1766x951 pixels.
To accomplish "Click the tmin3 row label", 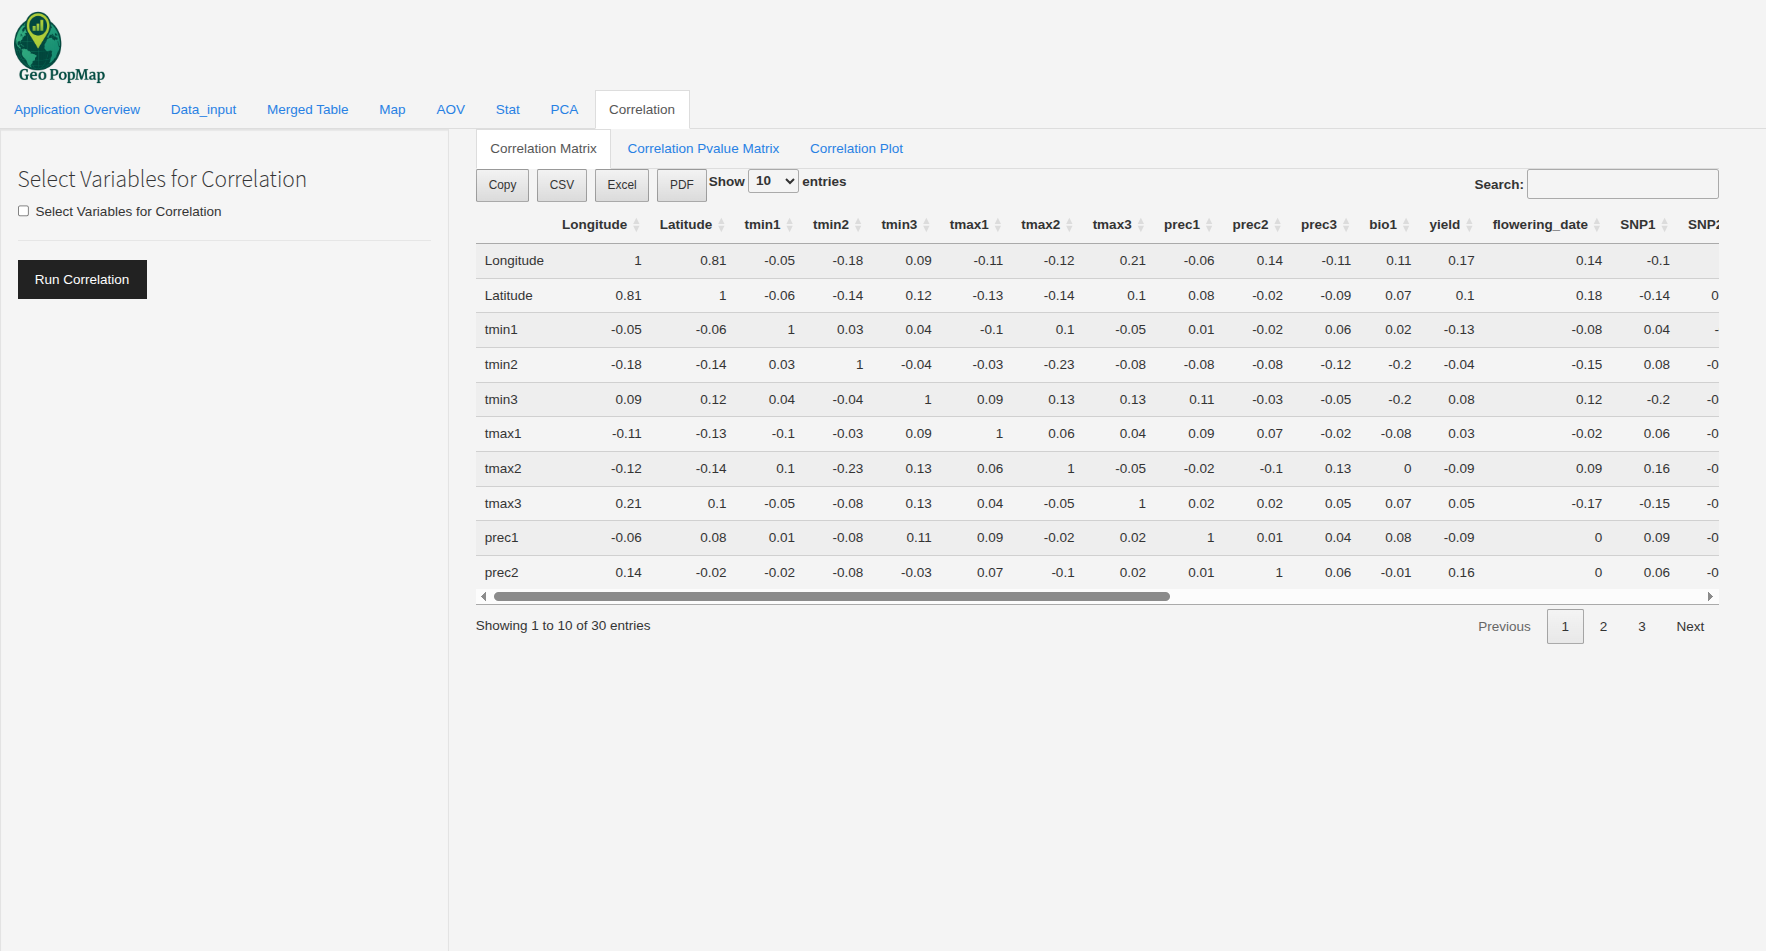I will coord(501,400).
